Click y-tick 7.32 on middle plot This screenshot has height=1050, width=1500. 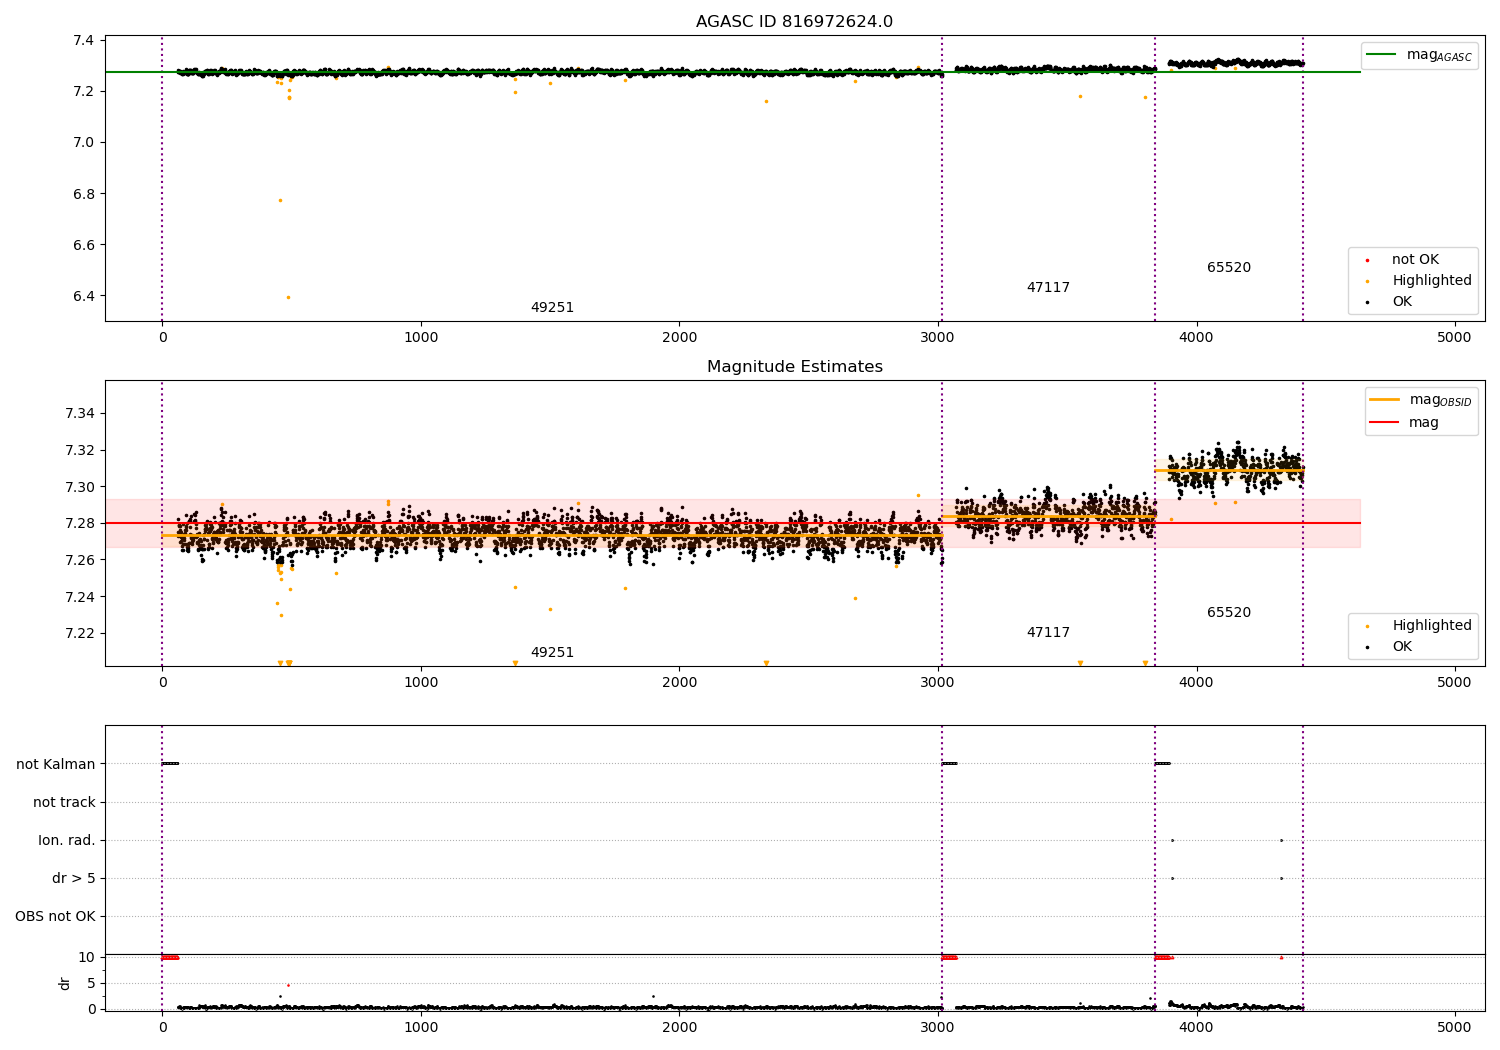pyautogui.click(x=80, y=450)
